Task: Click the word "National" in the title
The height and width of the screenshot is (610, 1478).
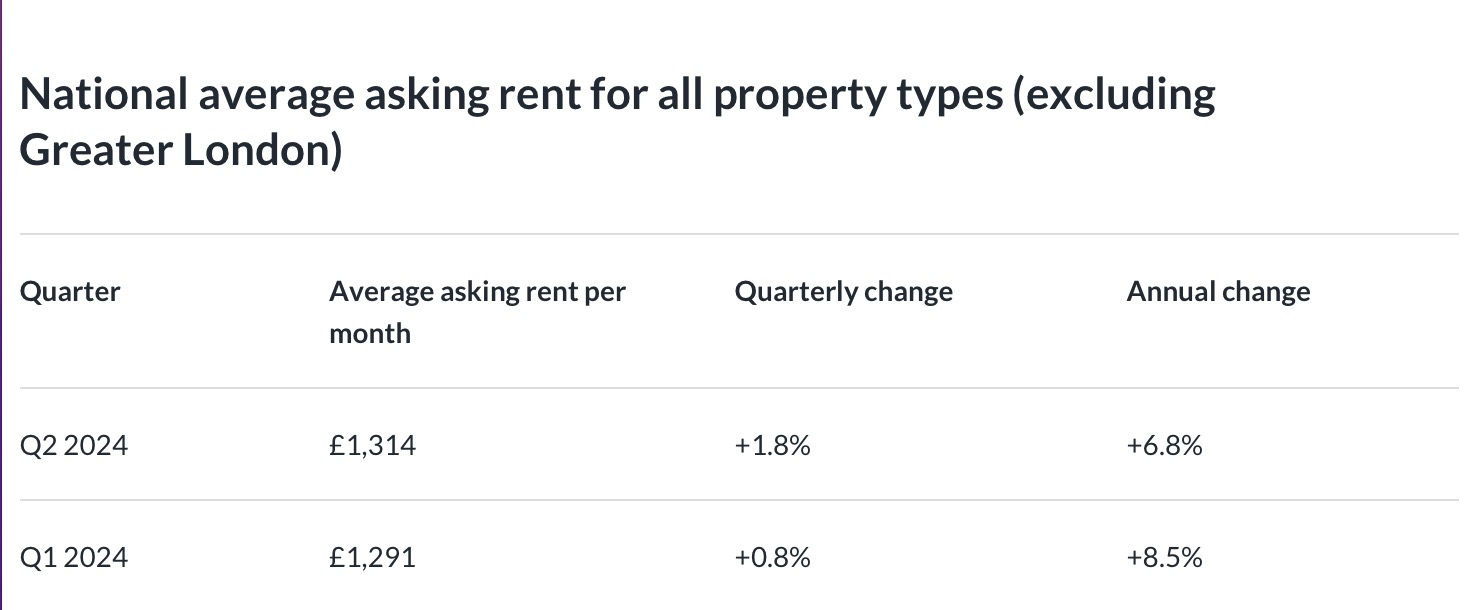Action: coord(103,95)
